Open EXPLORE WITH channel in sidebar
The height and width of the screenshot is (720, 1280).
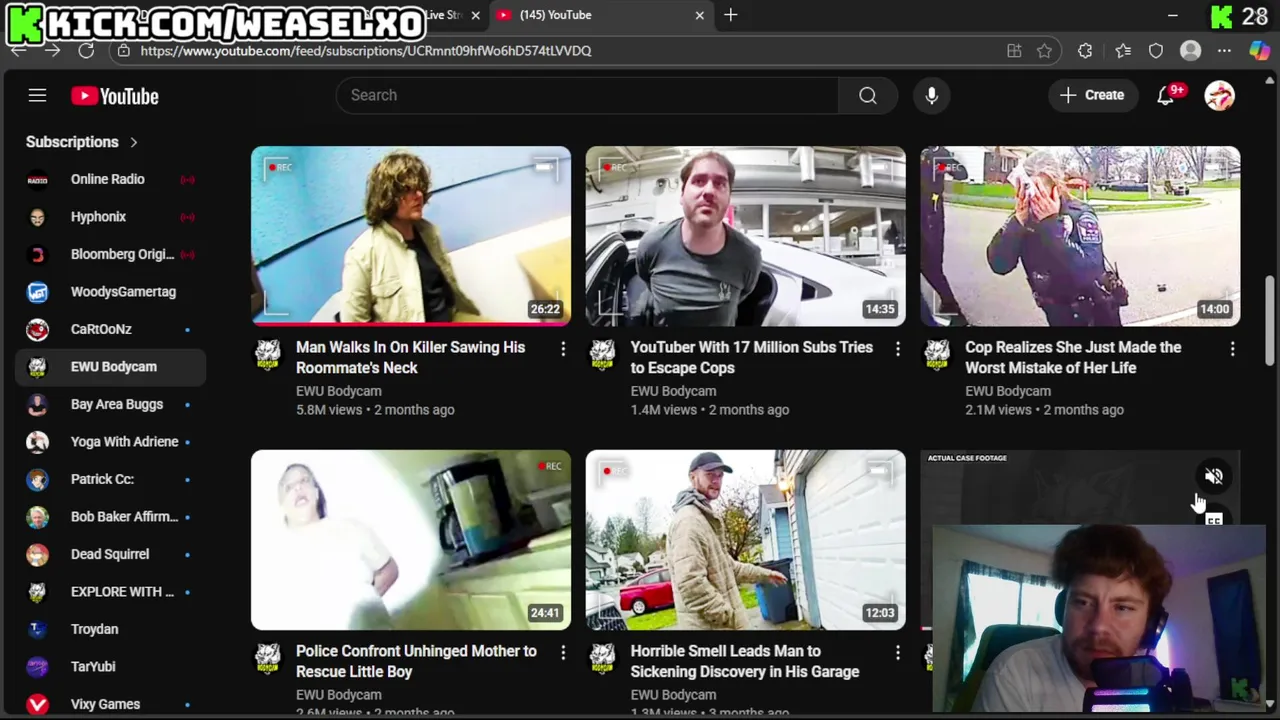point(110,592)
